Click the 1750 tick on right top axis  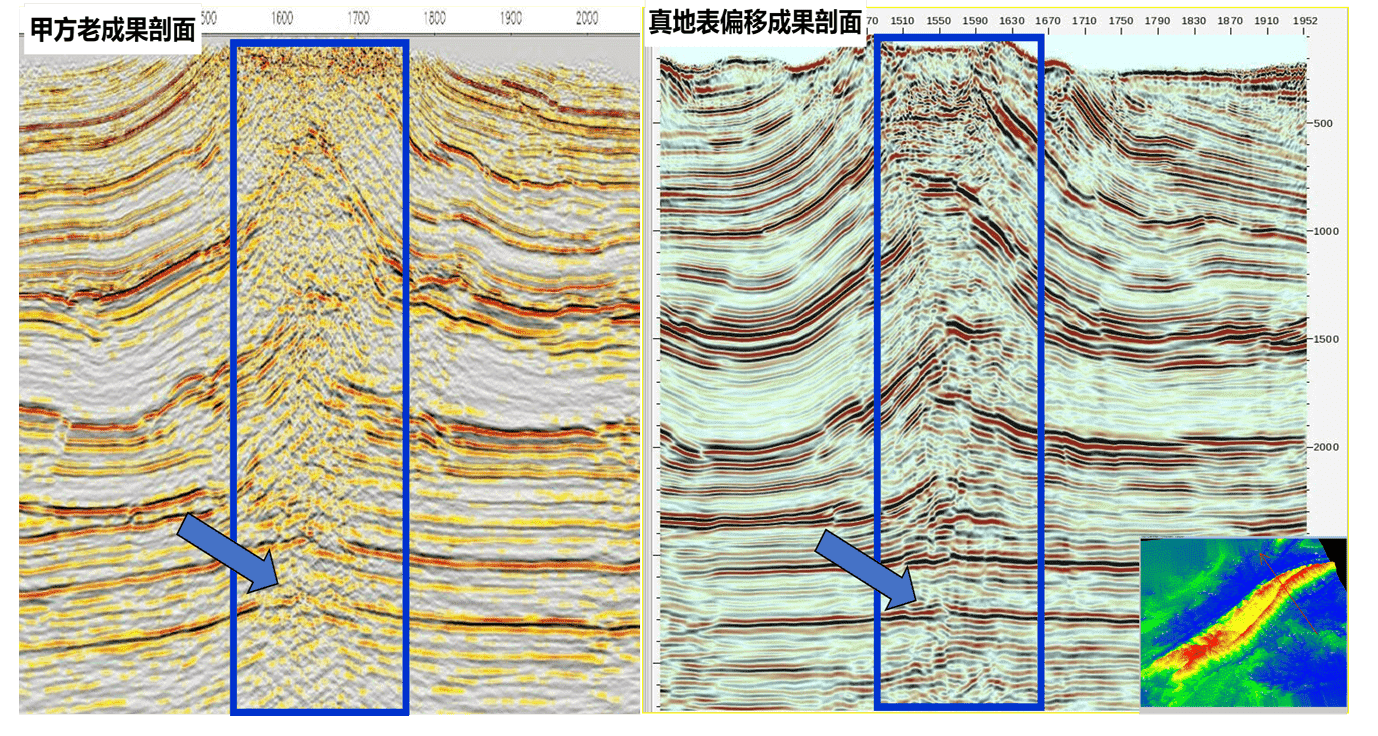tap(1121, 20)
